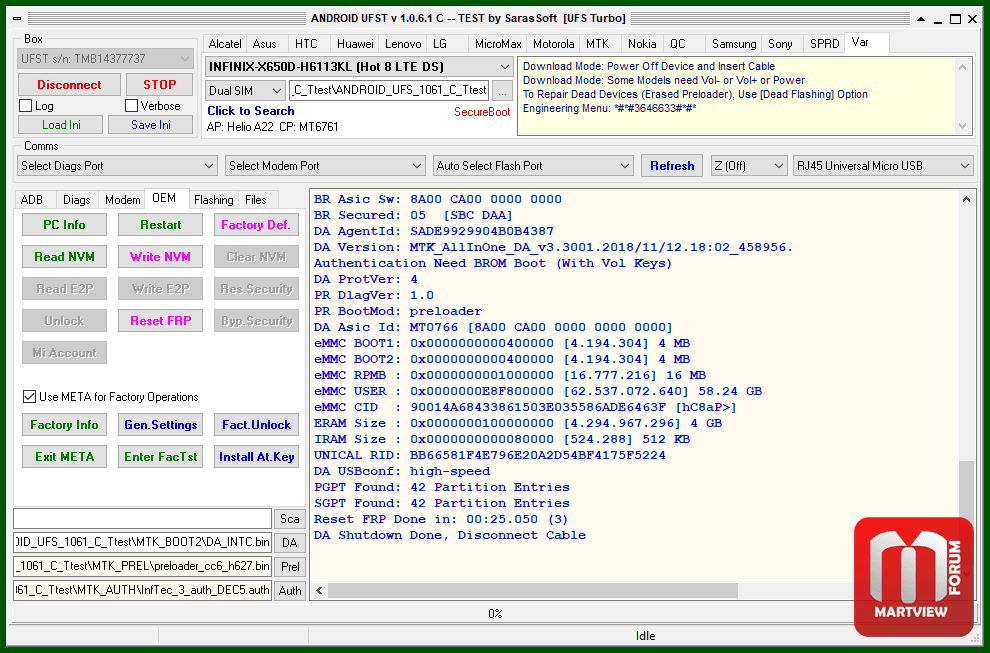Click the window system menu icon

tap(17, 18)
